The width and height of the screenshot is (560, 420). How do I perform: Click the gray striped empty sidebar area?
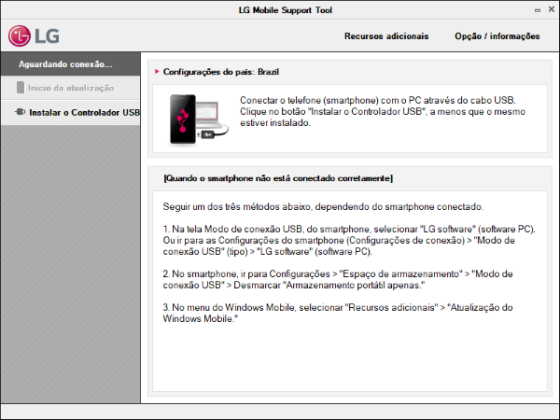point(71,264)
